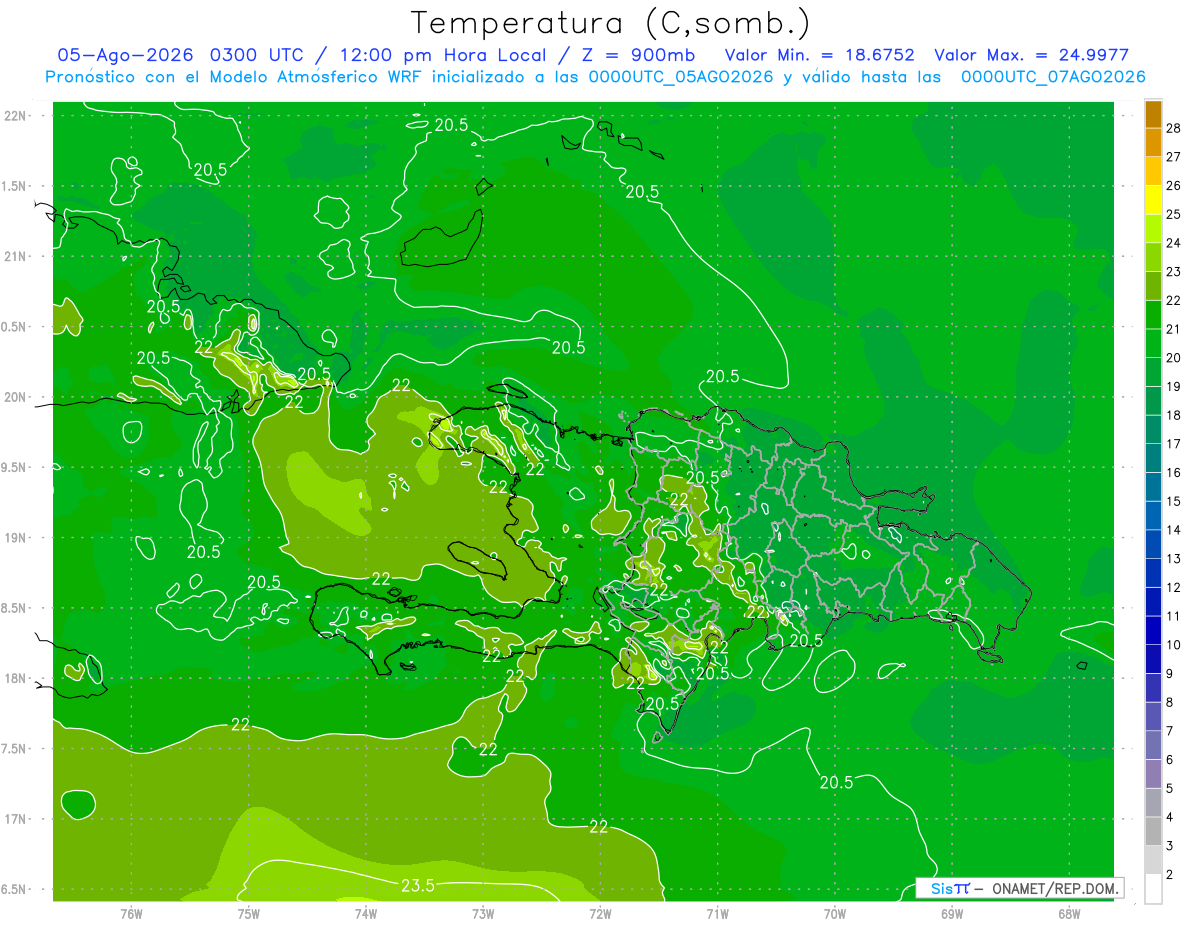Click the color scale label "10"

tap(1174, 645)
